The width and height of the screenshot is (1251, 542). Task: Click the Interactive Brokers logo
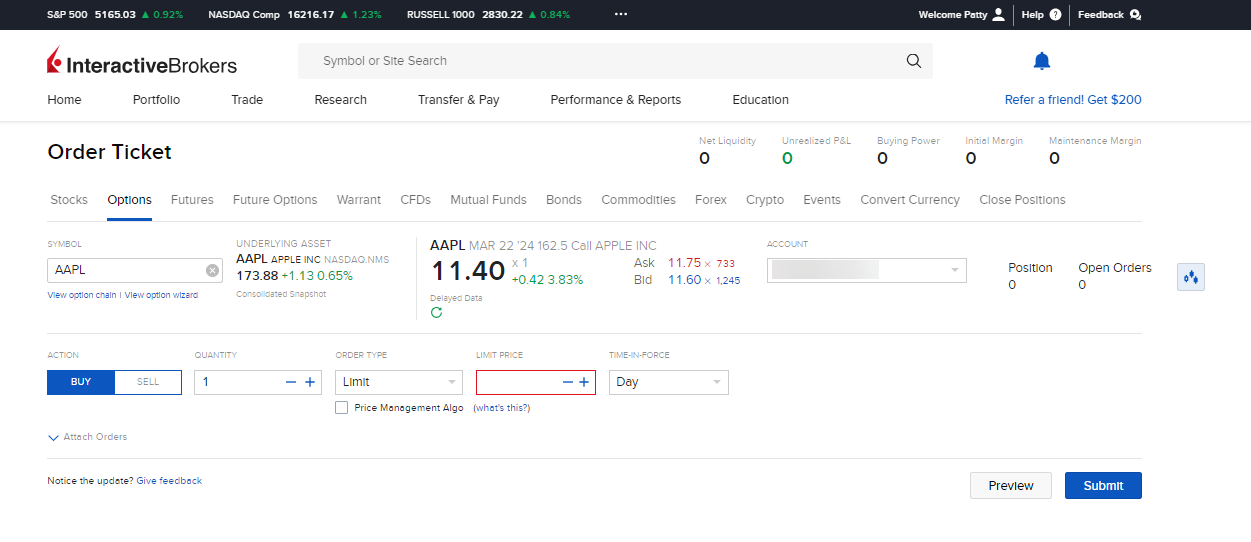pos(142,62)
